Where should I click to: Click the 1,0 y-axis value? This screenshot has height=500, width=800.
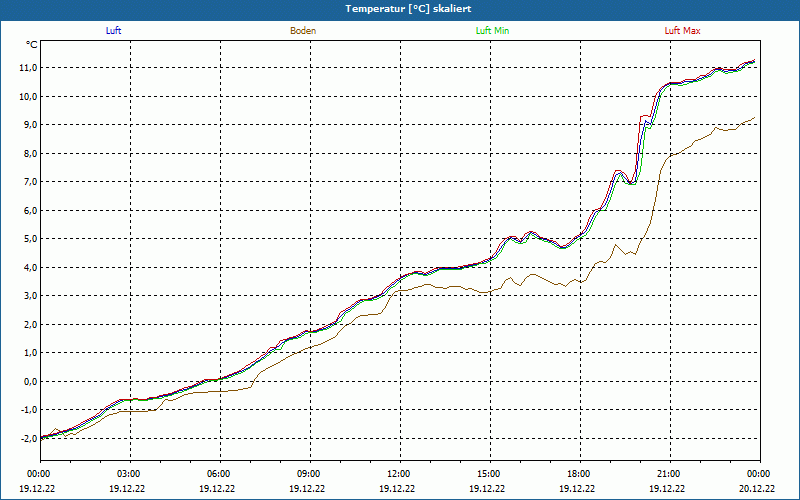30,353
